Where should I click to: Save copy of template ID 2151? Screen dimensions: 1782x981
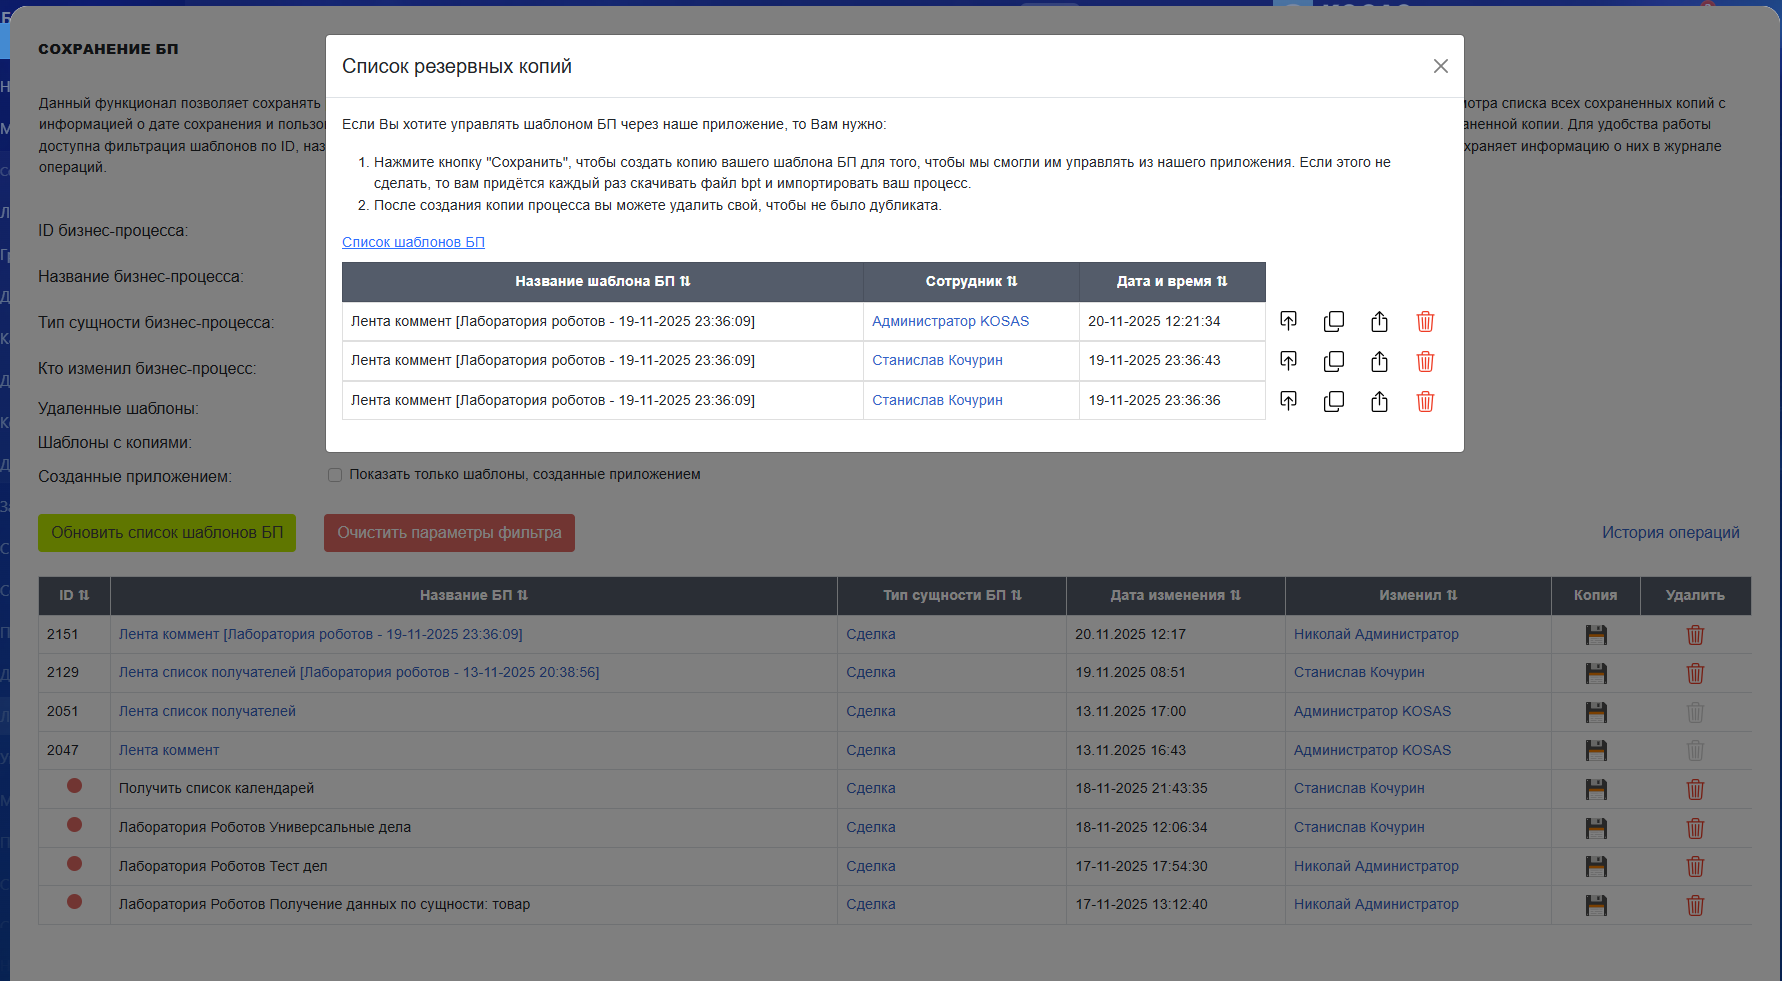point(1596,634)
